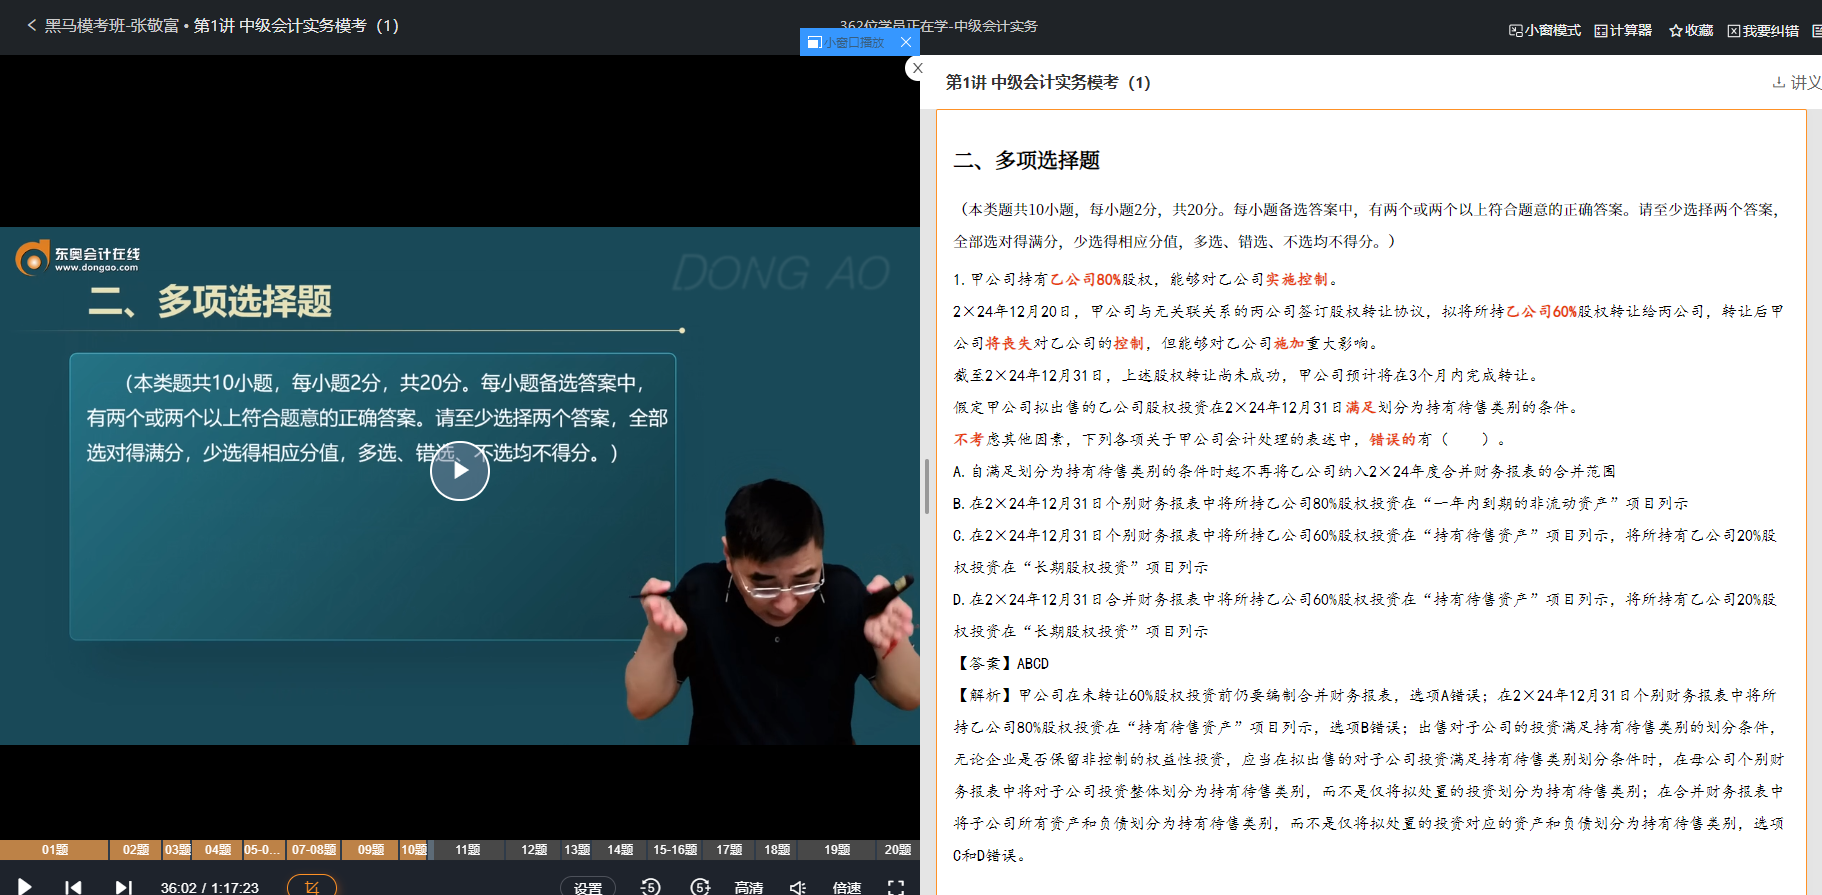Mute the video volume

coord(798,887)
